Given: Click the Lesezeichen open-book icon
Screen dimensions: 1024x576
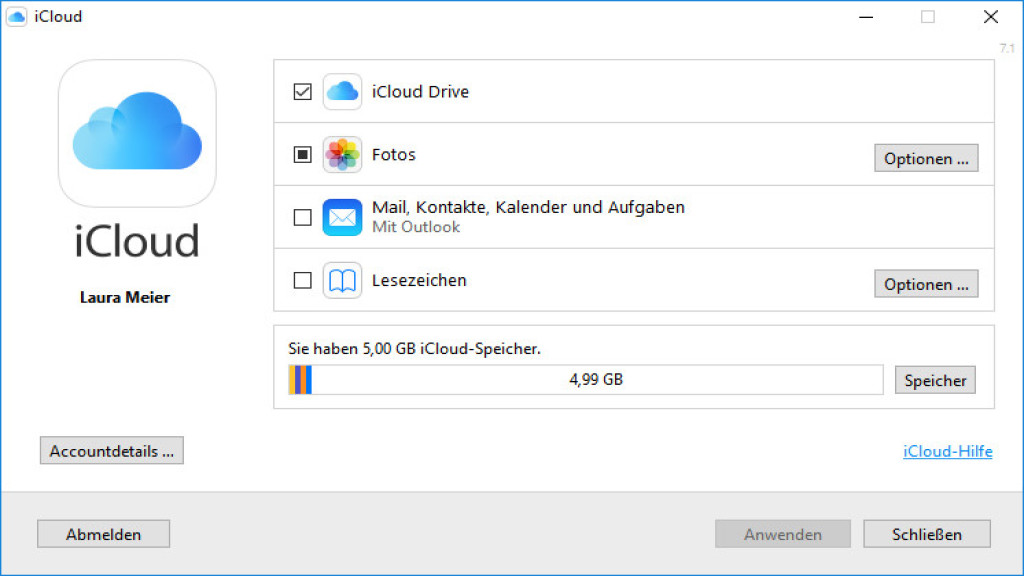Looking at the screenshot, I should click(x=342, y=281).
